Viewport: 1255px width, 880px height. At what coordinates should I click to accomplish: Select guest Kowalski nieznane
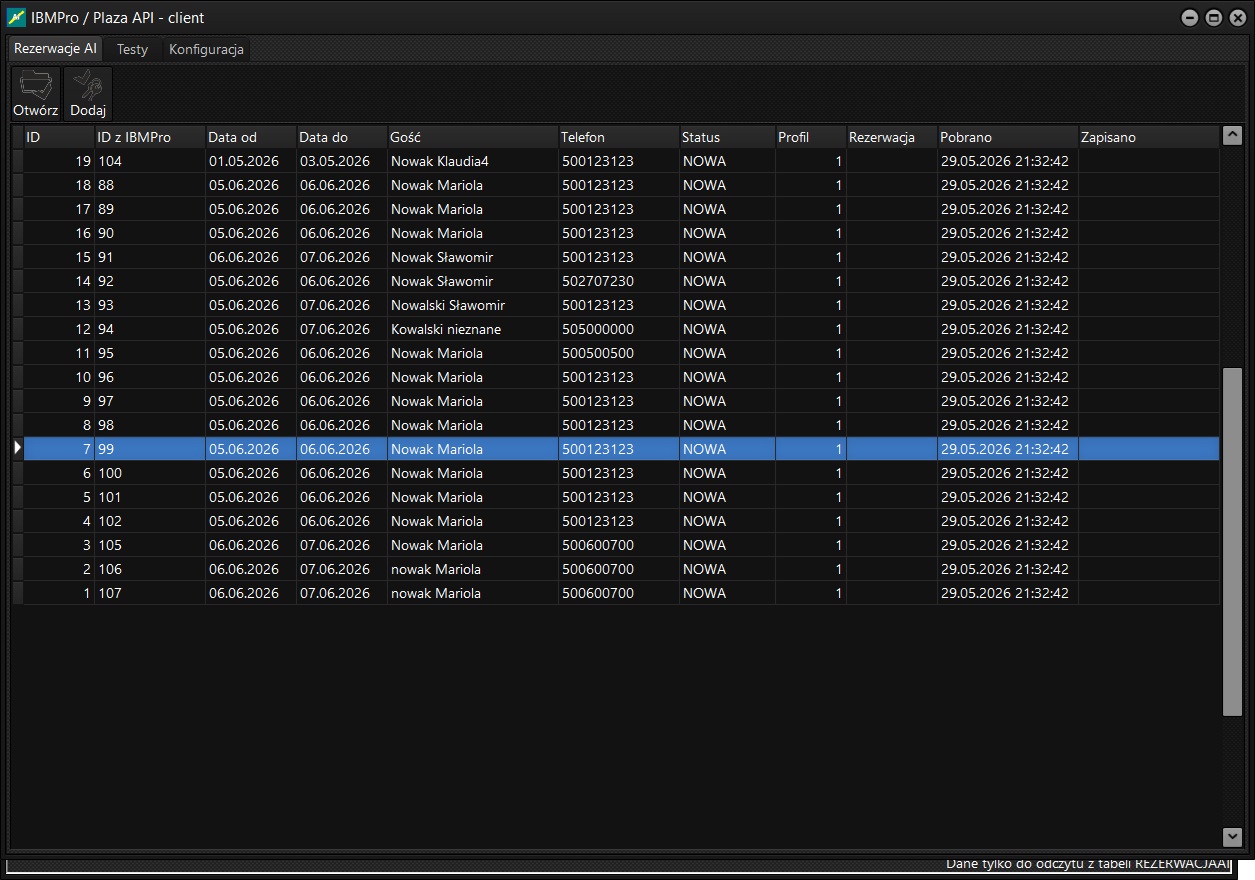coord(446,329)
